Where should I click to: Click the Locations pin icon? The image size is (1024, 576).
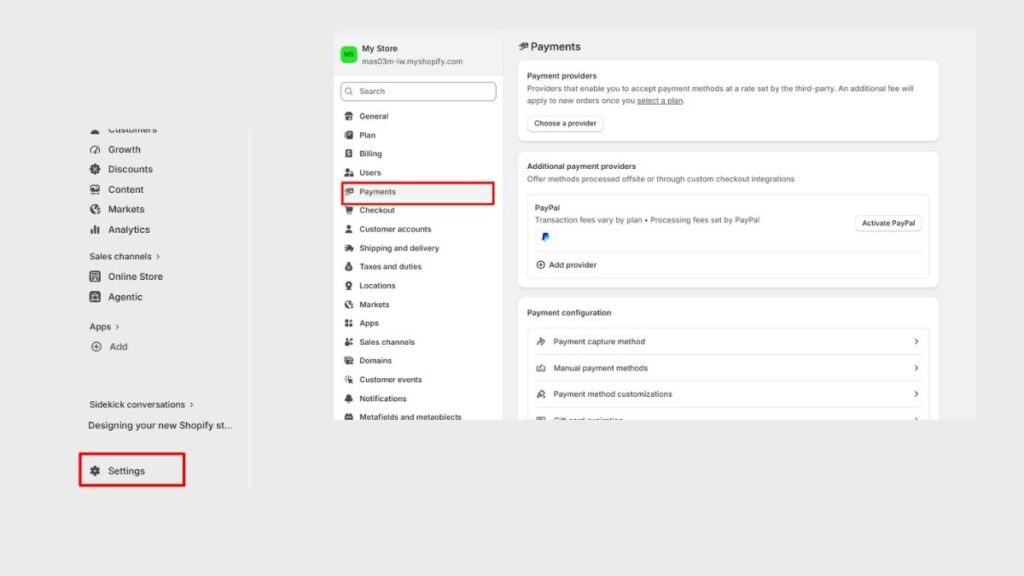click(349, 285)
